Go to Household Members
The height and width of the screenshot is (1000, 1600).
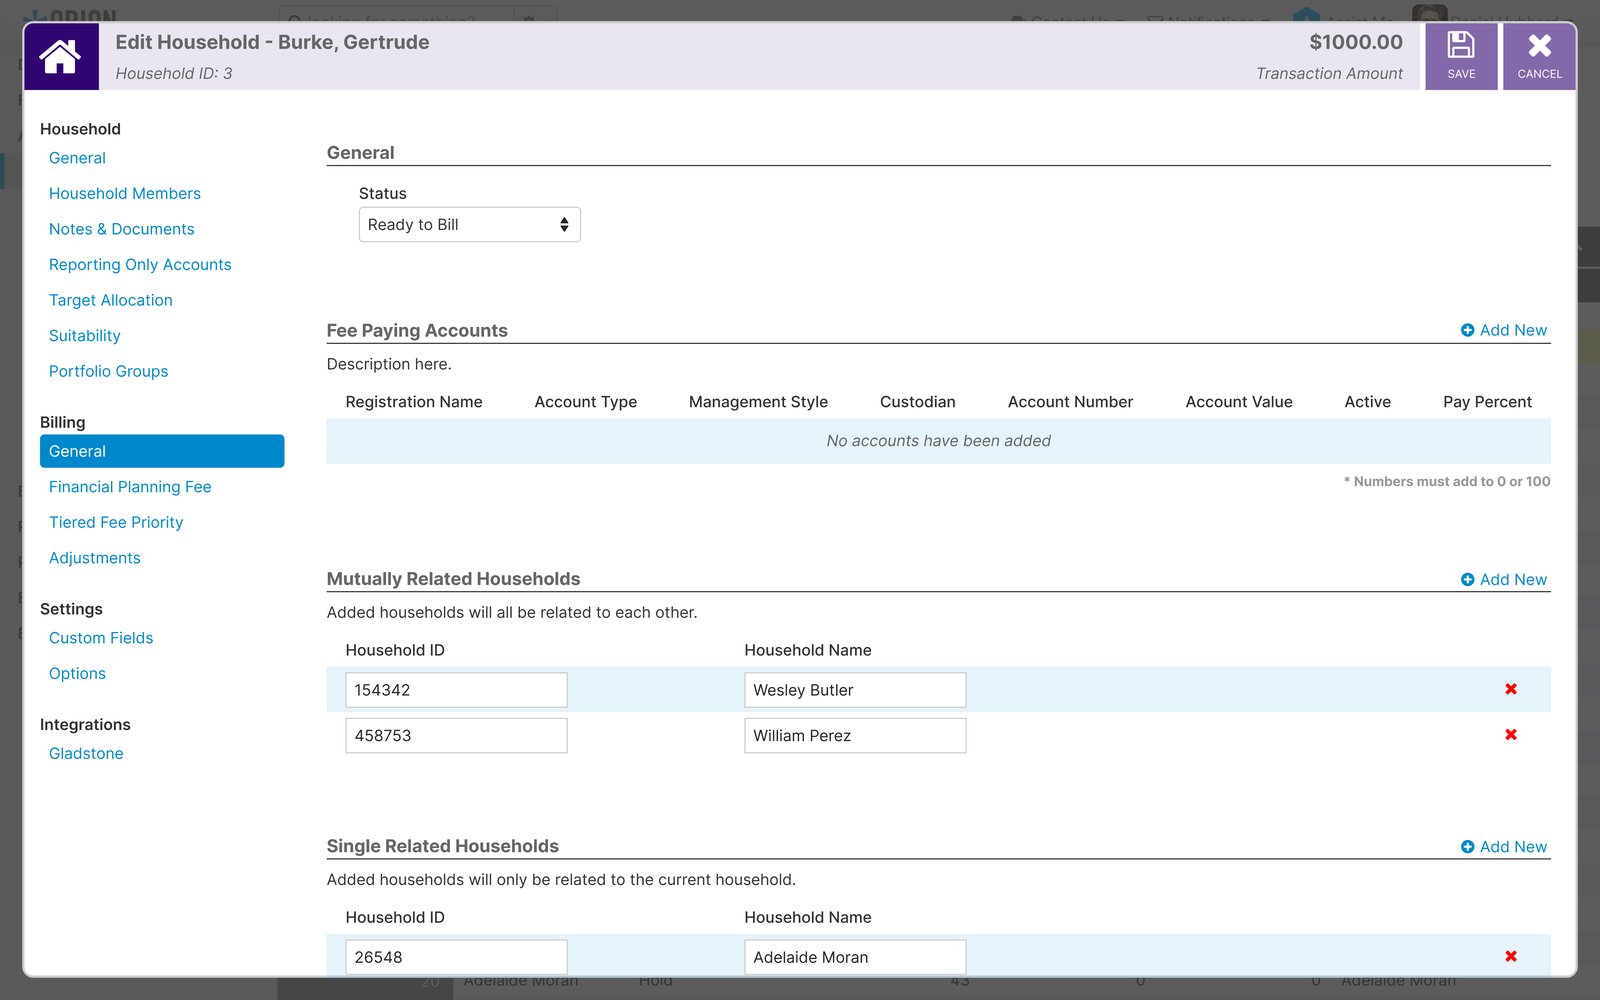click(125, 194)
